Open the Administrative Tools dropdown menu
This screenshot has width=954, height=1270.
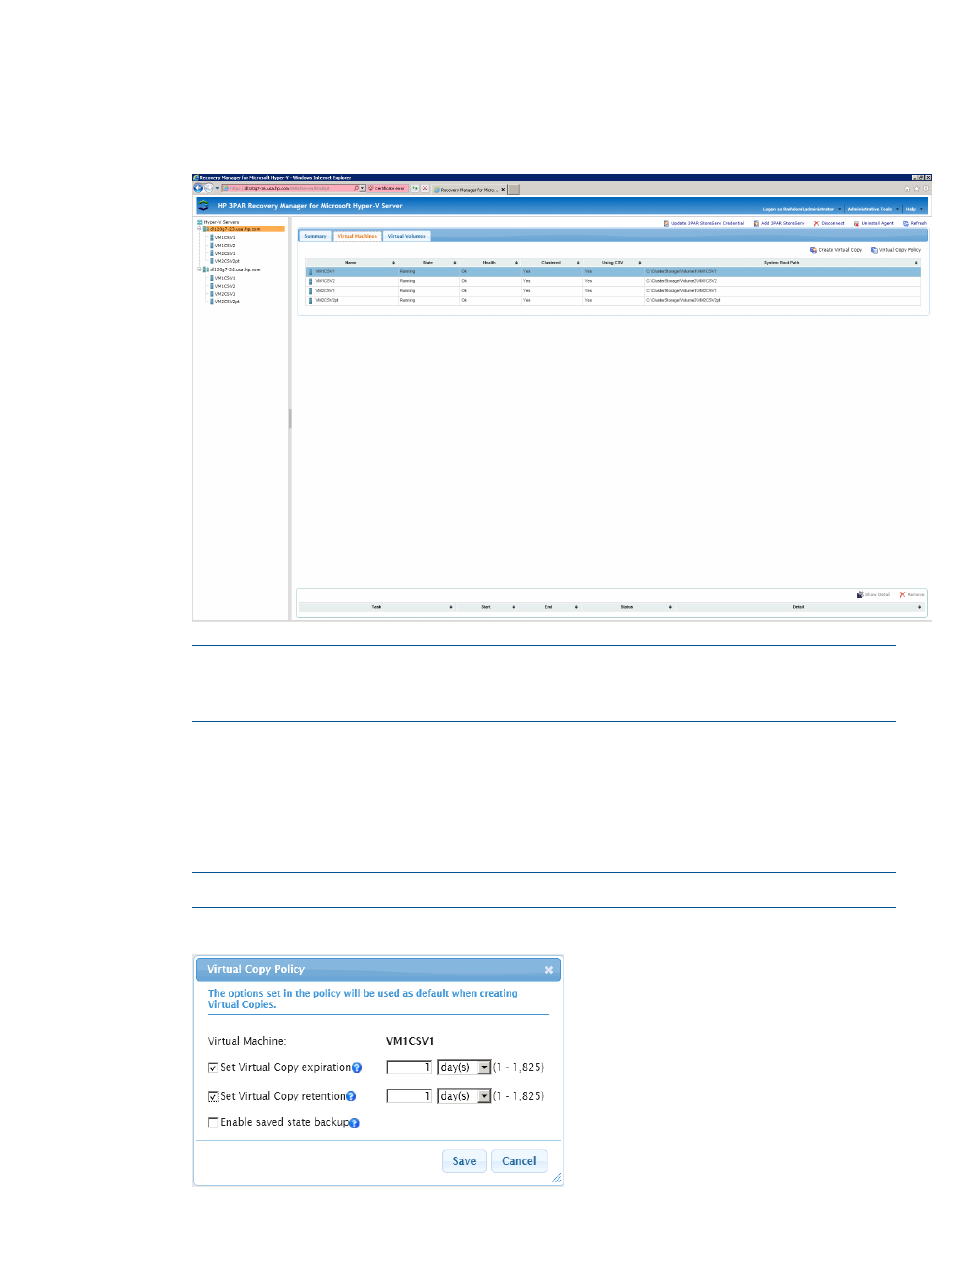[x=873, y=209]
